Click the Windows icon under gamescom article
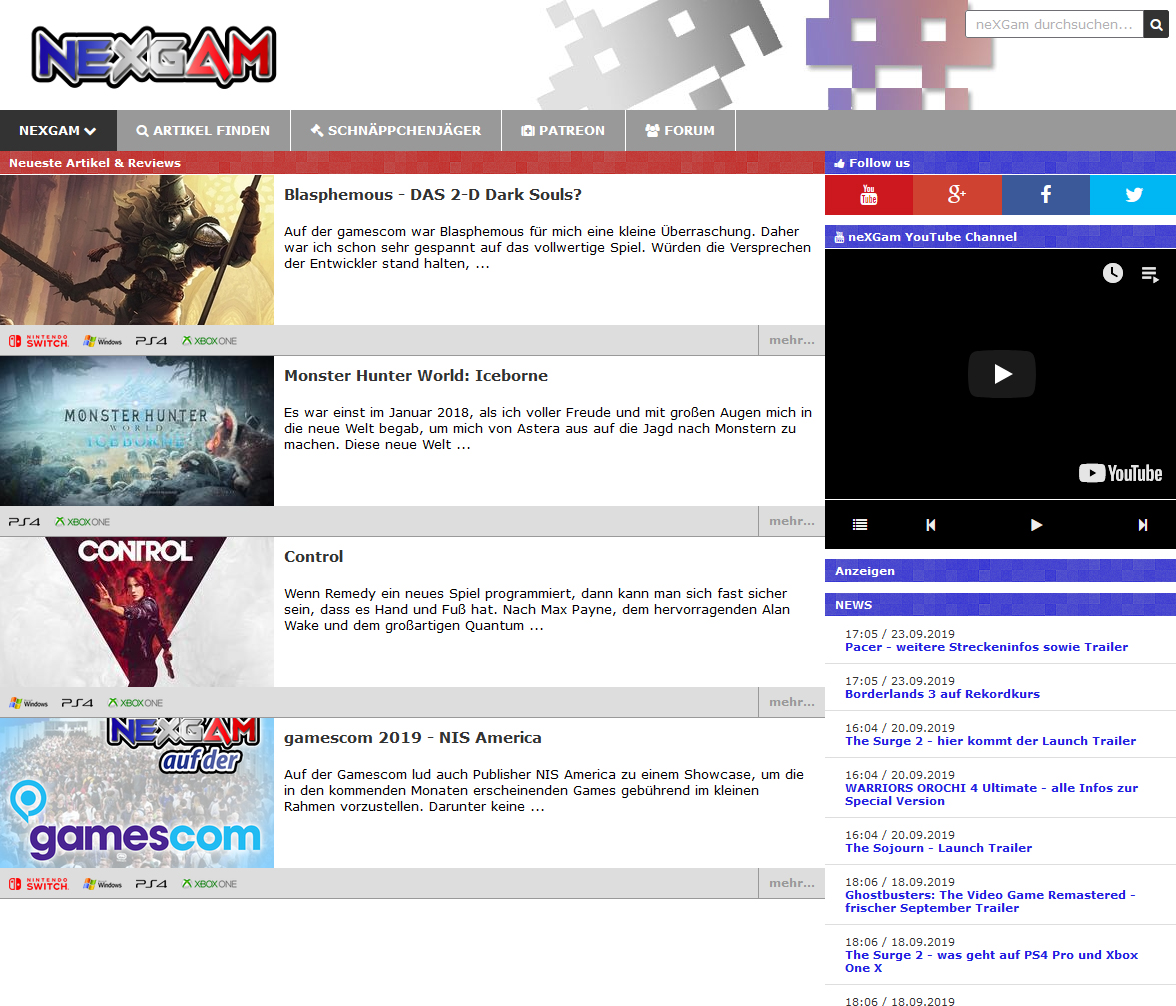Screen dimensions: 1176x1006 [103, 884]
